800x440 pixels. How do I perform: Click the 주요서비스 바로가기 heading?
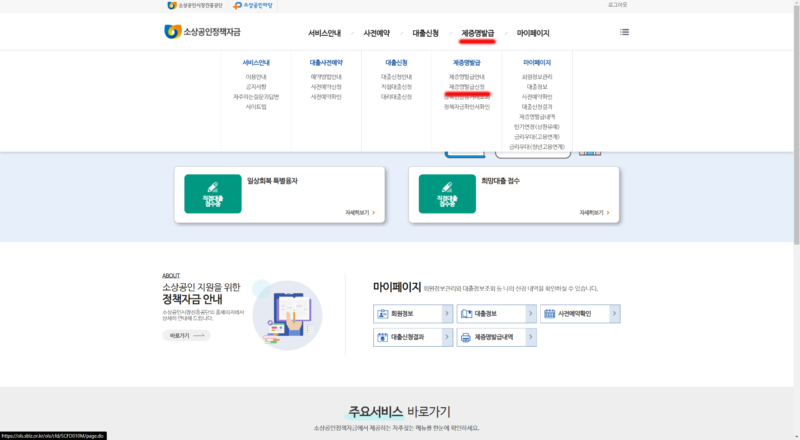click(x=399, y=411)
